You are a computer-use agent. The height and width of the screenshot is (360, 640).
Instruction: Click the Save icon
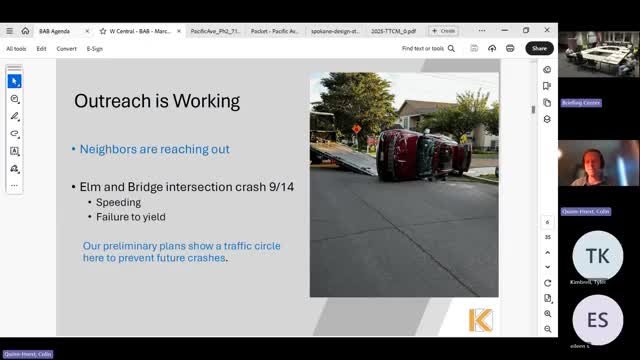(x=474, y=49)
